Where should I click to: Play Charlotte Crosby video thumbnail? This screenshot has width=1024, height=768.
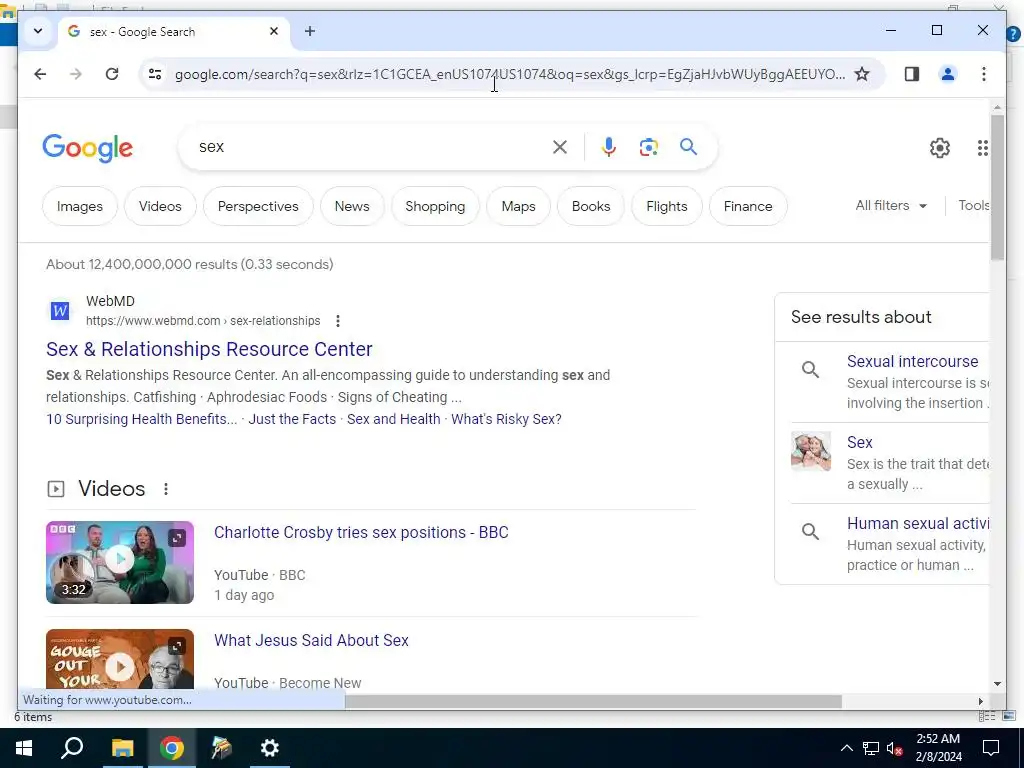tap(120, 562)
